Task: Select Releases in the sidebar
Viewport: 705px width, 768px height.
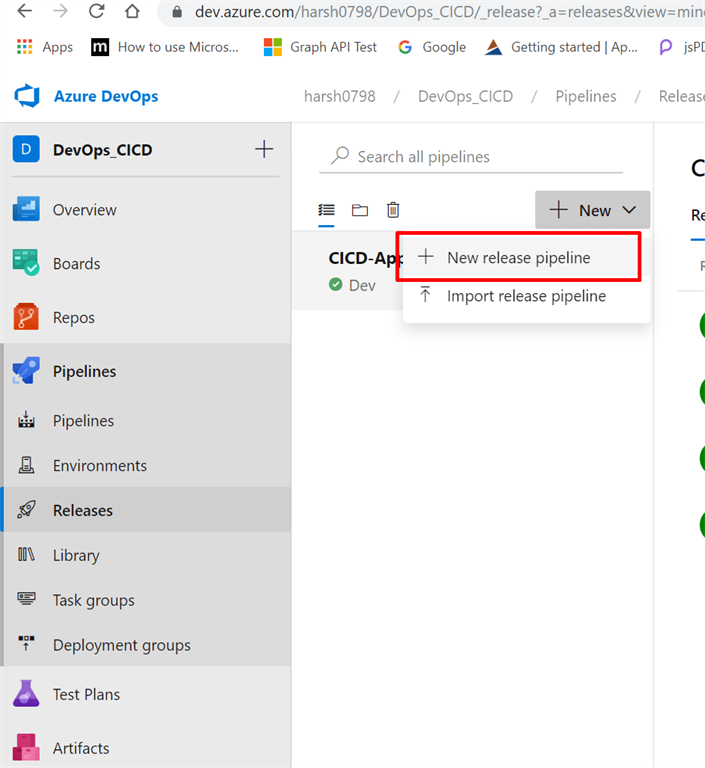Action: [146, 510]
